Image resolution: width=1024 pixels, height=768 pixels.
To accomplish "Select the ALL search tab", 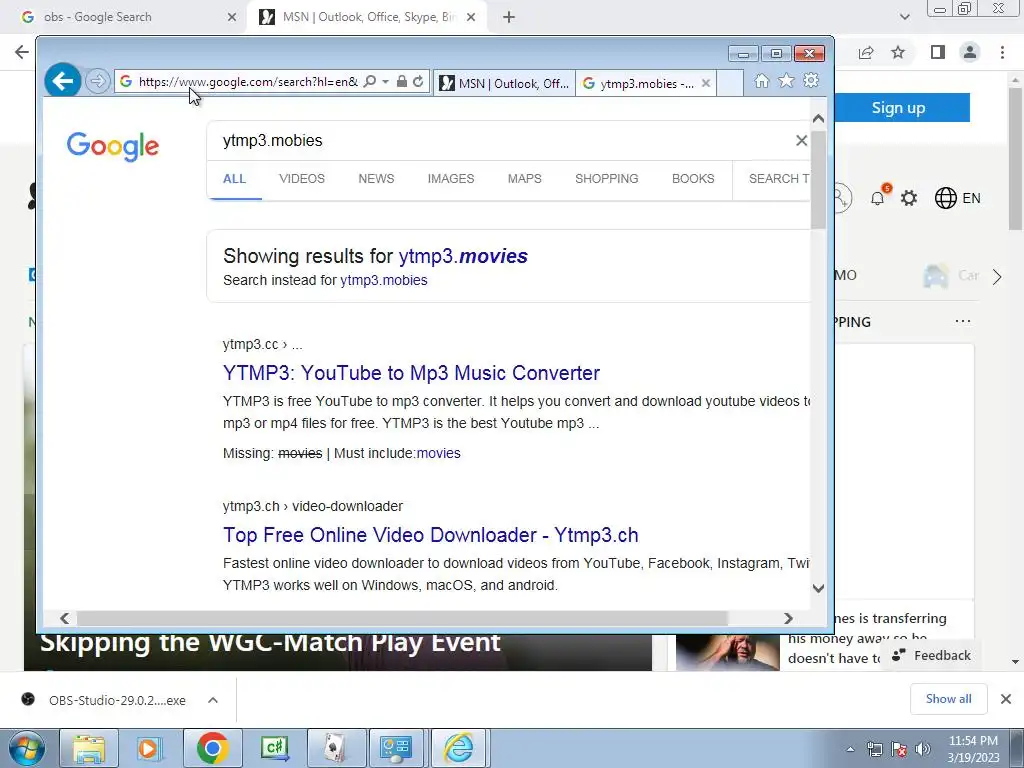I will (x=234, y=179).
